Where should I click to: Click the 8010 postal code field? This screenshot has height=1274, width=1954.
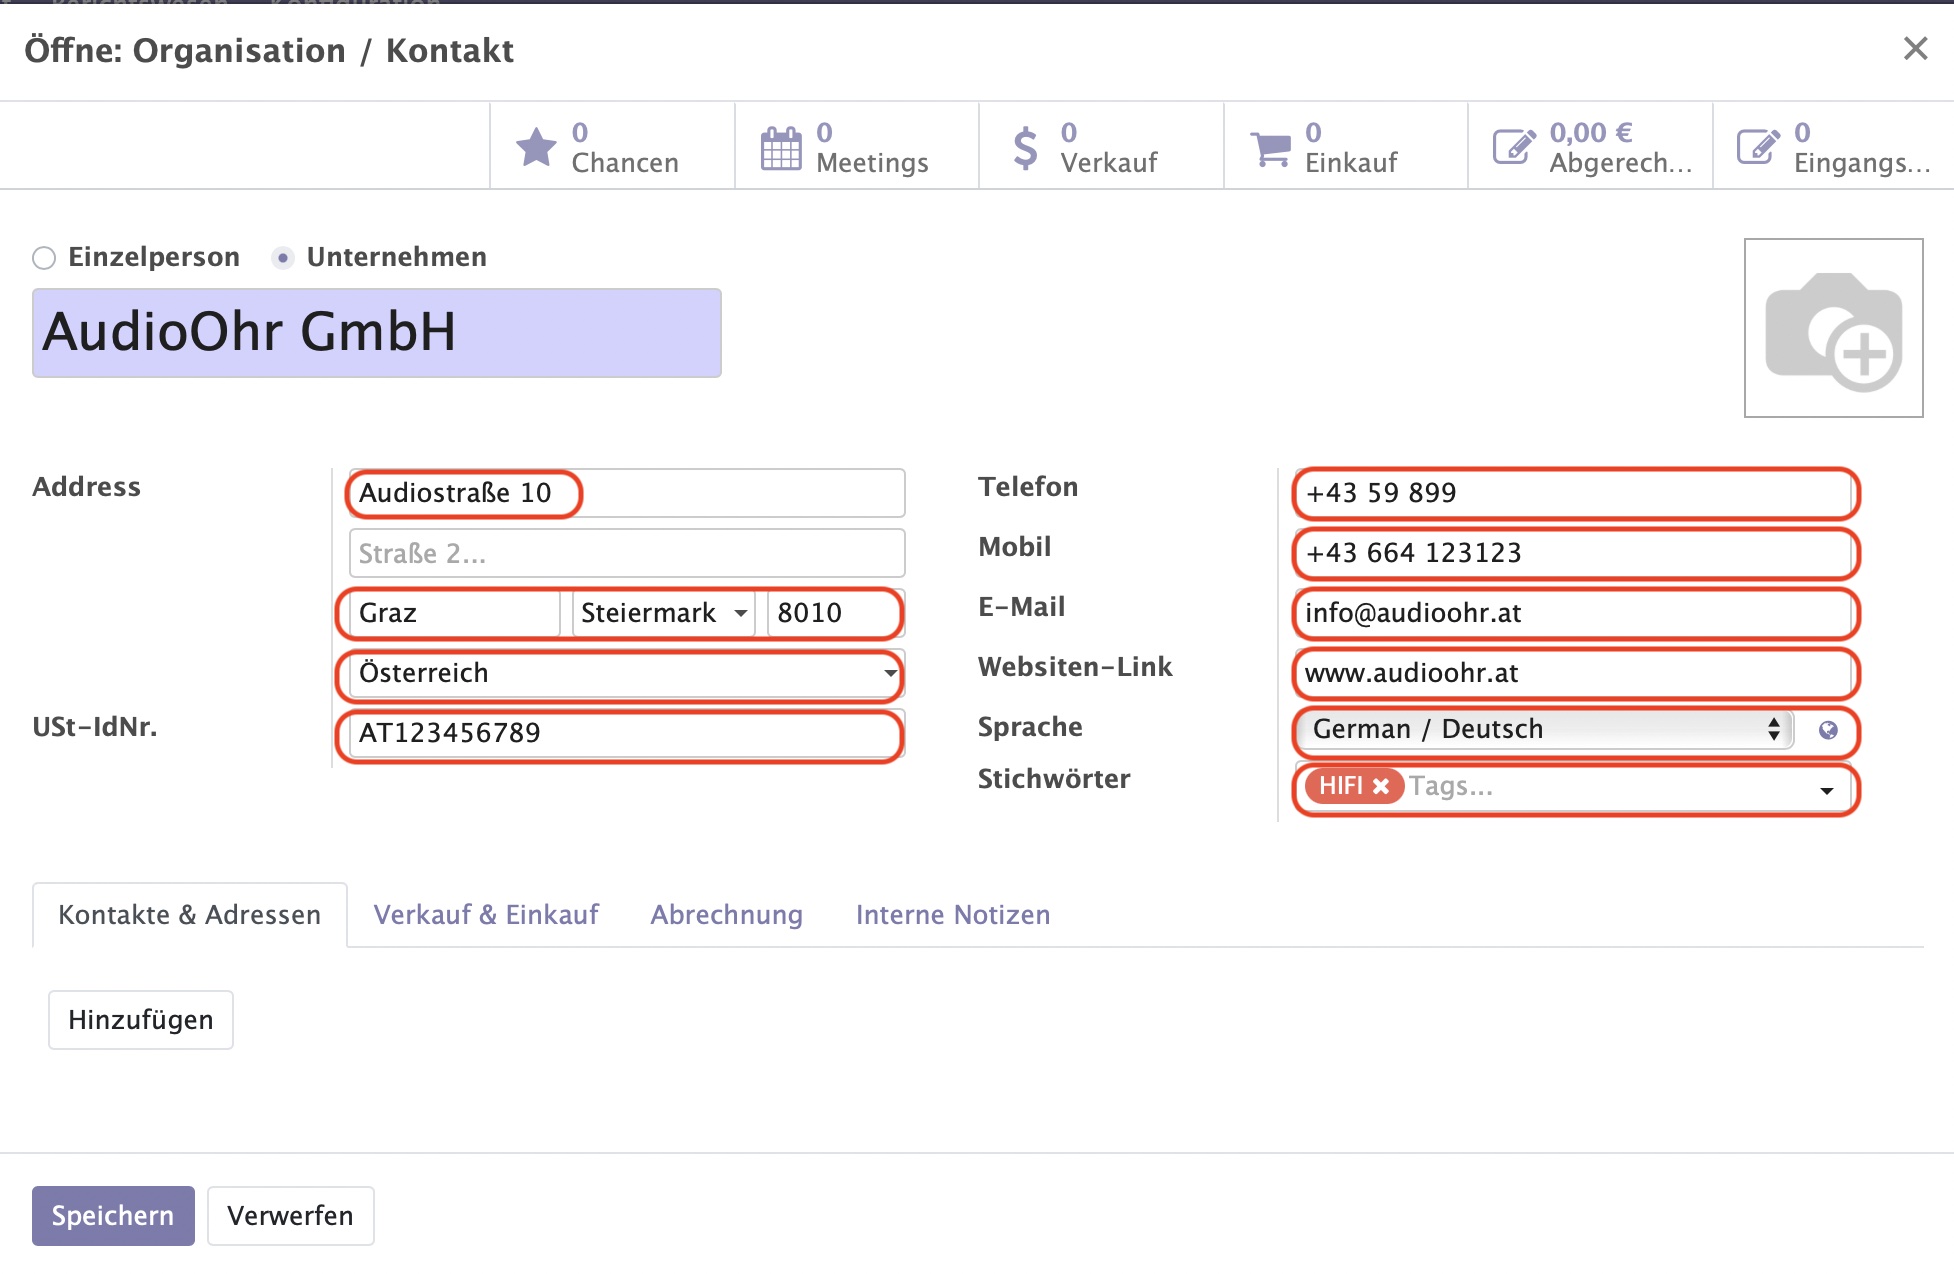click(835, 613)
